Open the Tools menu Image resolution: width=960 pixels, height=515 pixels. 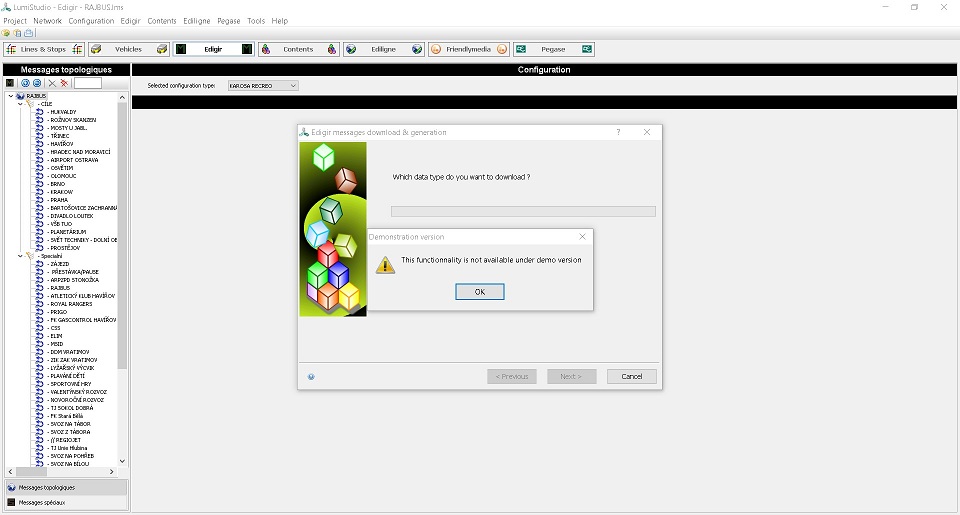[x=256, y=21]
